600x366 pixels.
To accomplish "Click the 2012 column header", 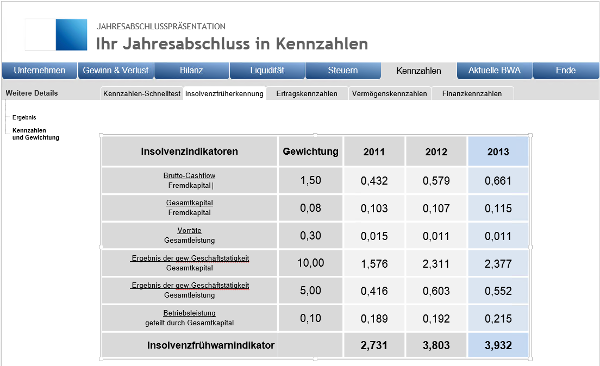I will pyautogui.click(x=436, y=152).
